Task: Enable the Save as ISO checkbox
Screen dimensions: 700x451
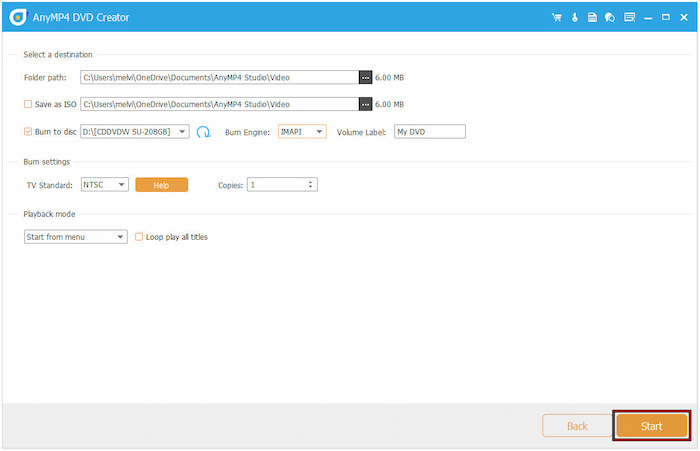Action: tap(28, 104)
